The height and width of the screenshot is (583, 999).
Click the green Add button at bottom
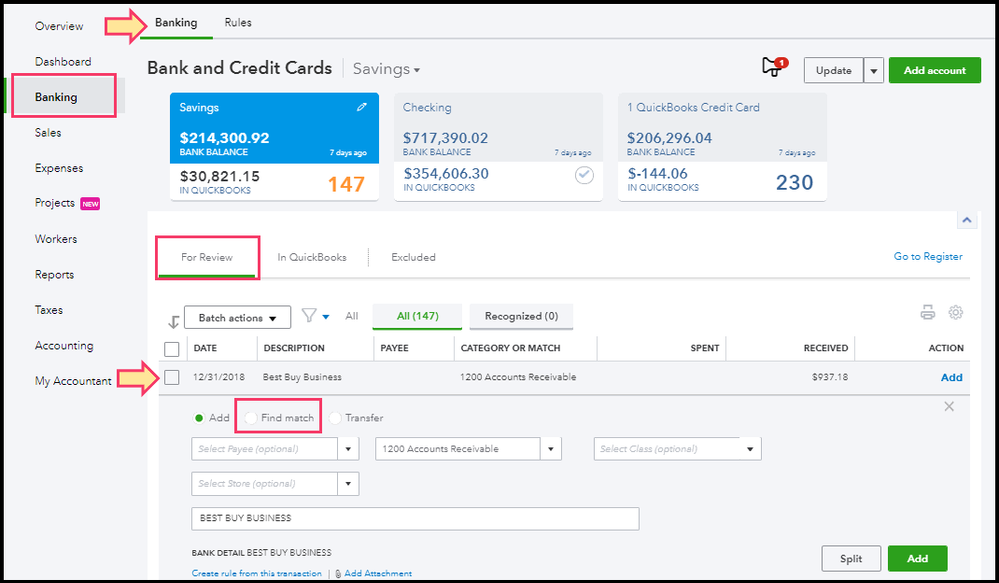click(x=917, y=559)
